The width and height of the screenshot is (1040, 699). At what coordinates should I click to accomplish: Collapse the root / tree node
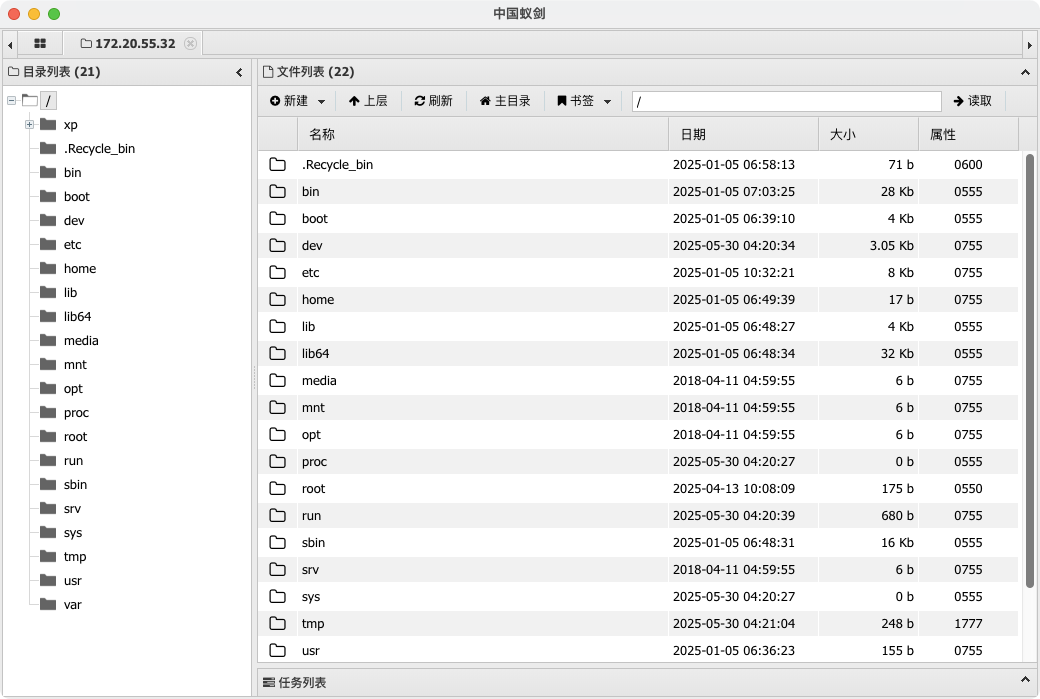click(x=11, y=100)
